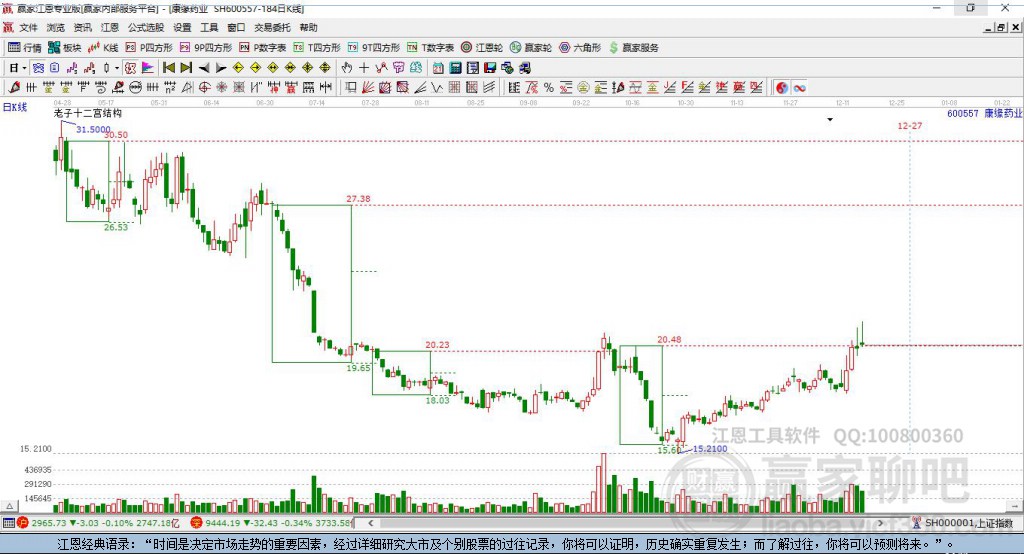The height and width of the screenshot is (554, 1024).
Task: Select the hand pan tool
Action: click(x=347, y=67)
